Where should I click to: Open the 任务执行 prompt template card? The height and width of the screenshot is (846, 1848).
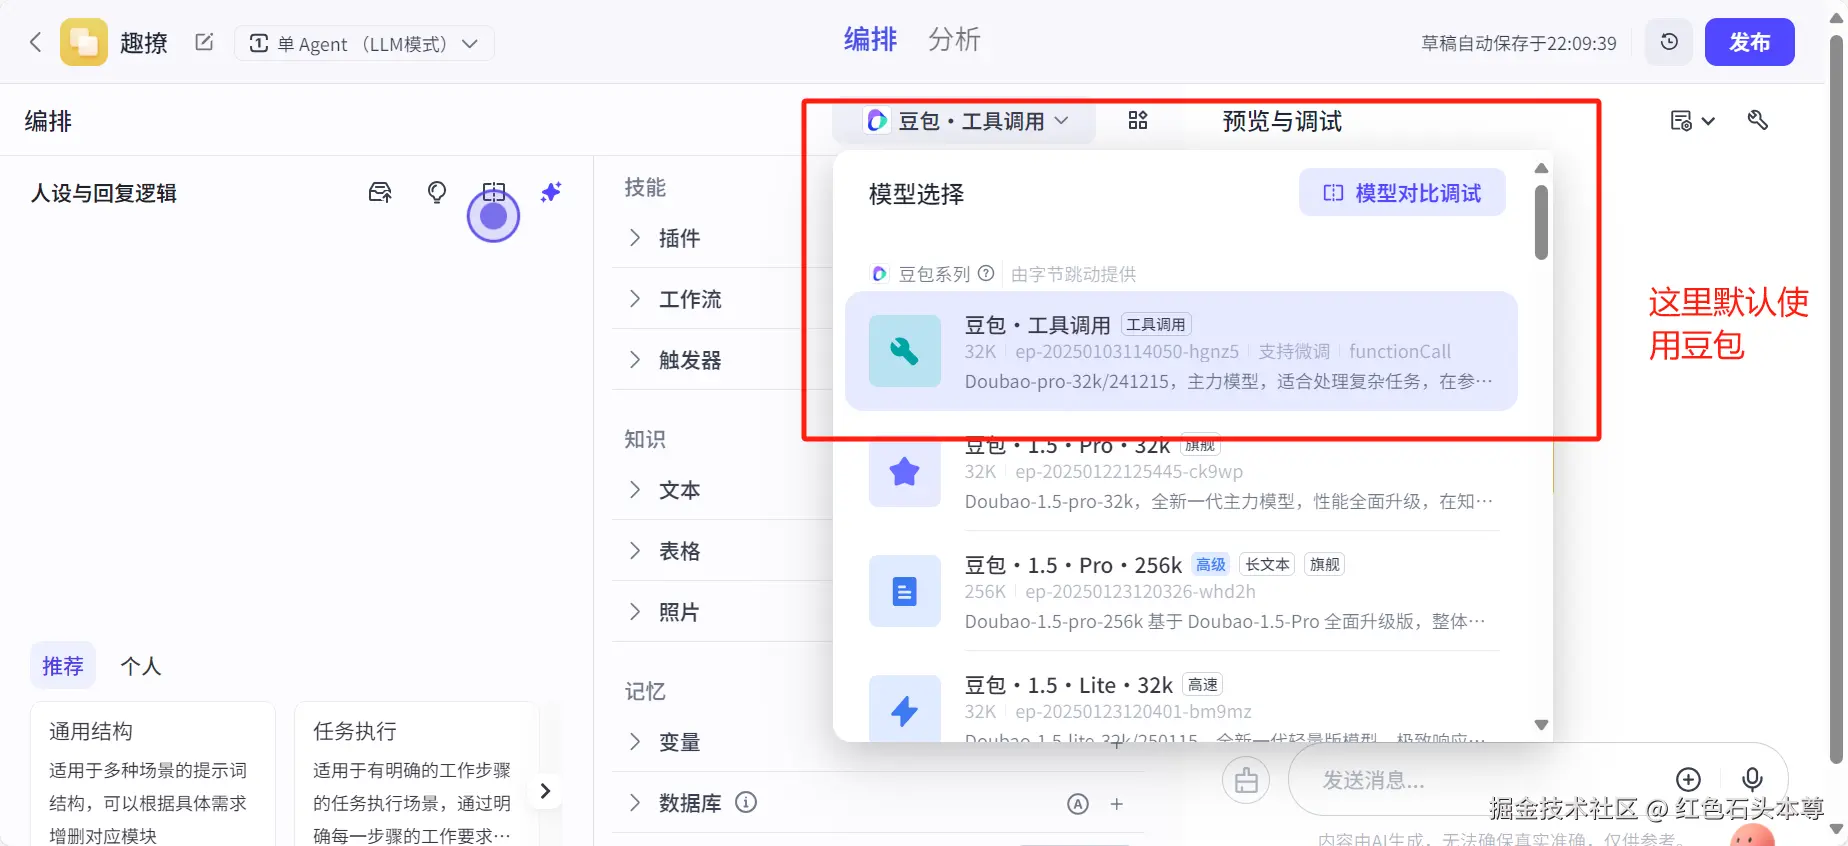(x=417, y=775)
